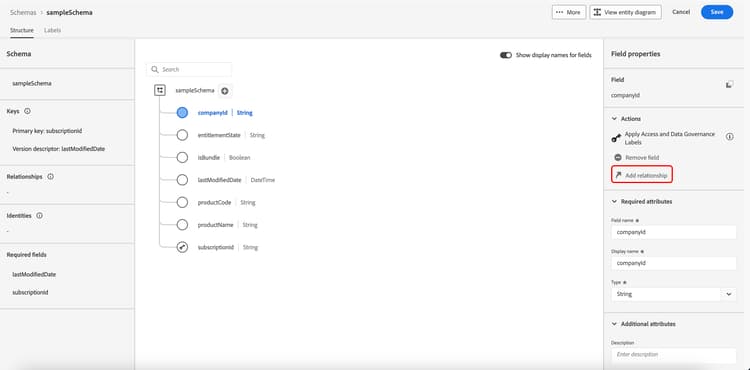The width and height of the screenshot is (750, 370).
Task: Click Apply Access and Data Governance Labels
Action: point(670,138)
